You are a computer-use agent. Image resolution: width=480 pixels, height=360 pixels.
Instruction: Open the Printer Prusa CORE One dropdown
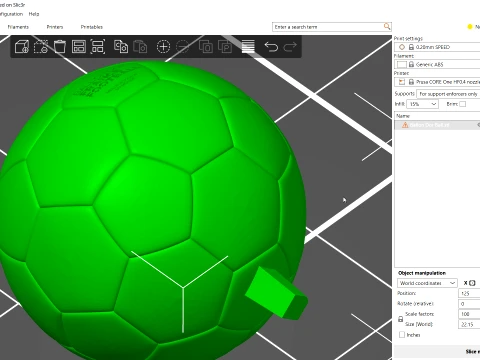tap(437, 82)
